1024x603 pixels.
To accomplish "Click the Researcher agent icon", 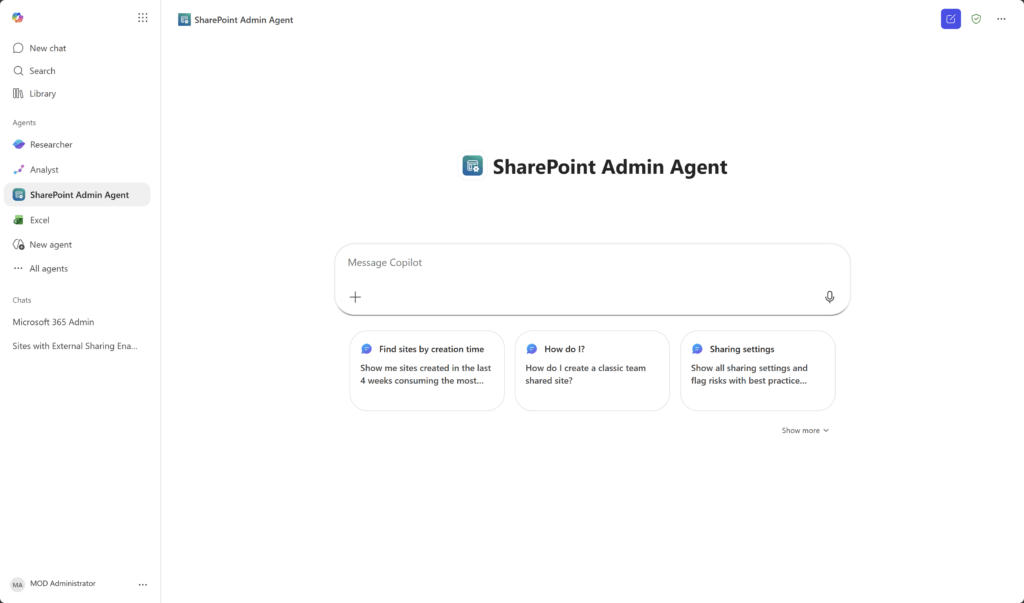I will click(19, 144).
